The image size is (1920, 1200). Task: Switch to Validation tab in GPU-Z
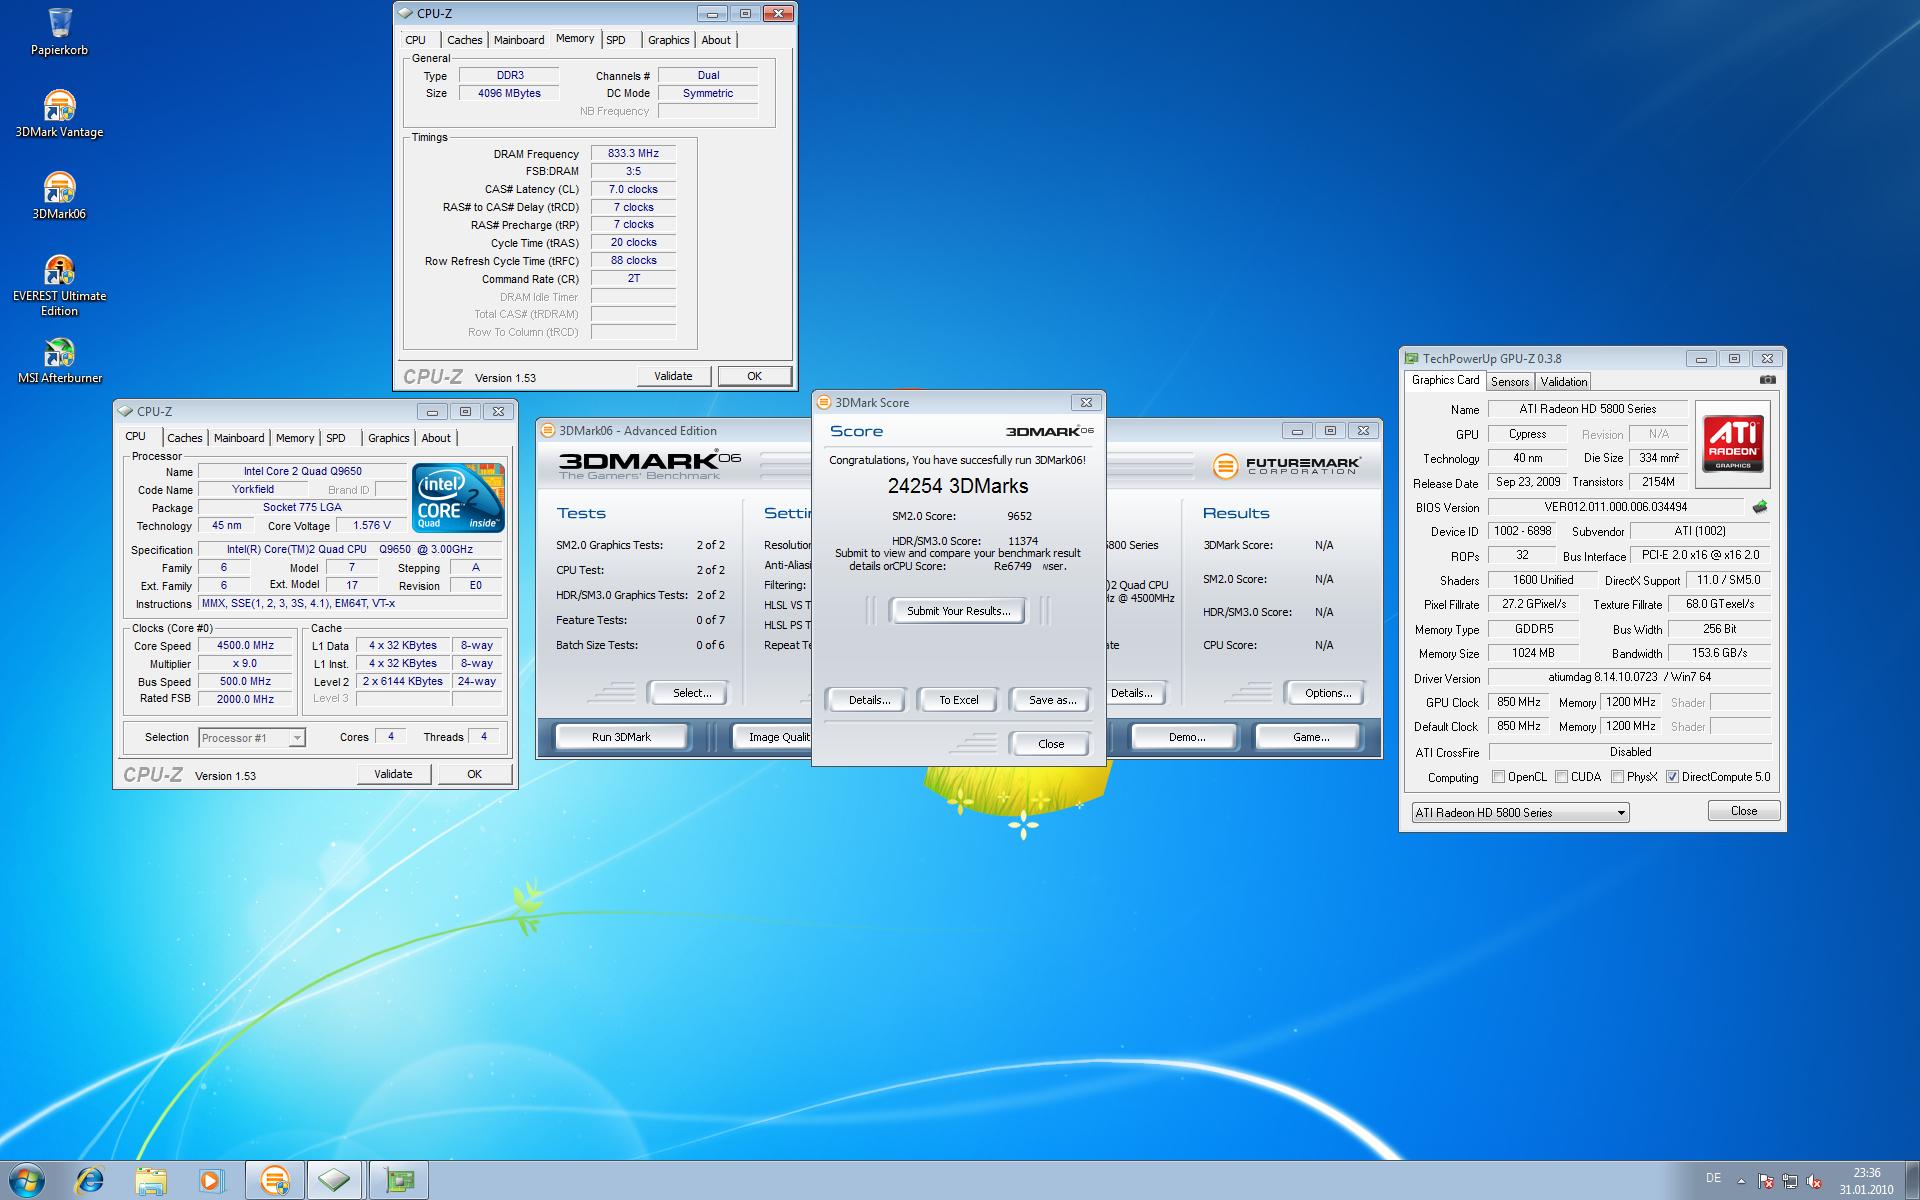(x=1563, y=382)
